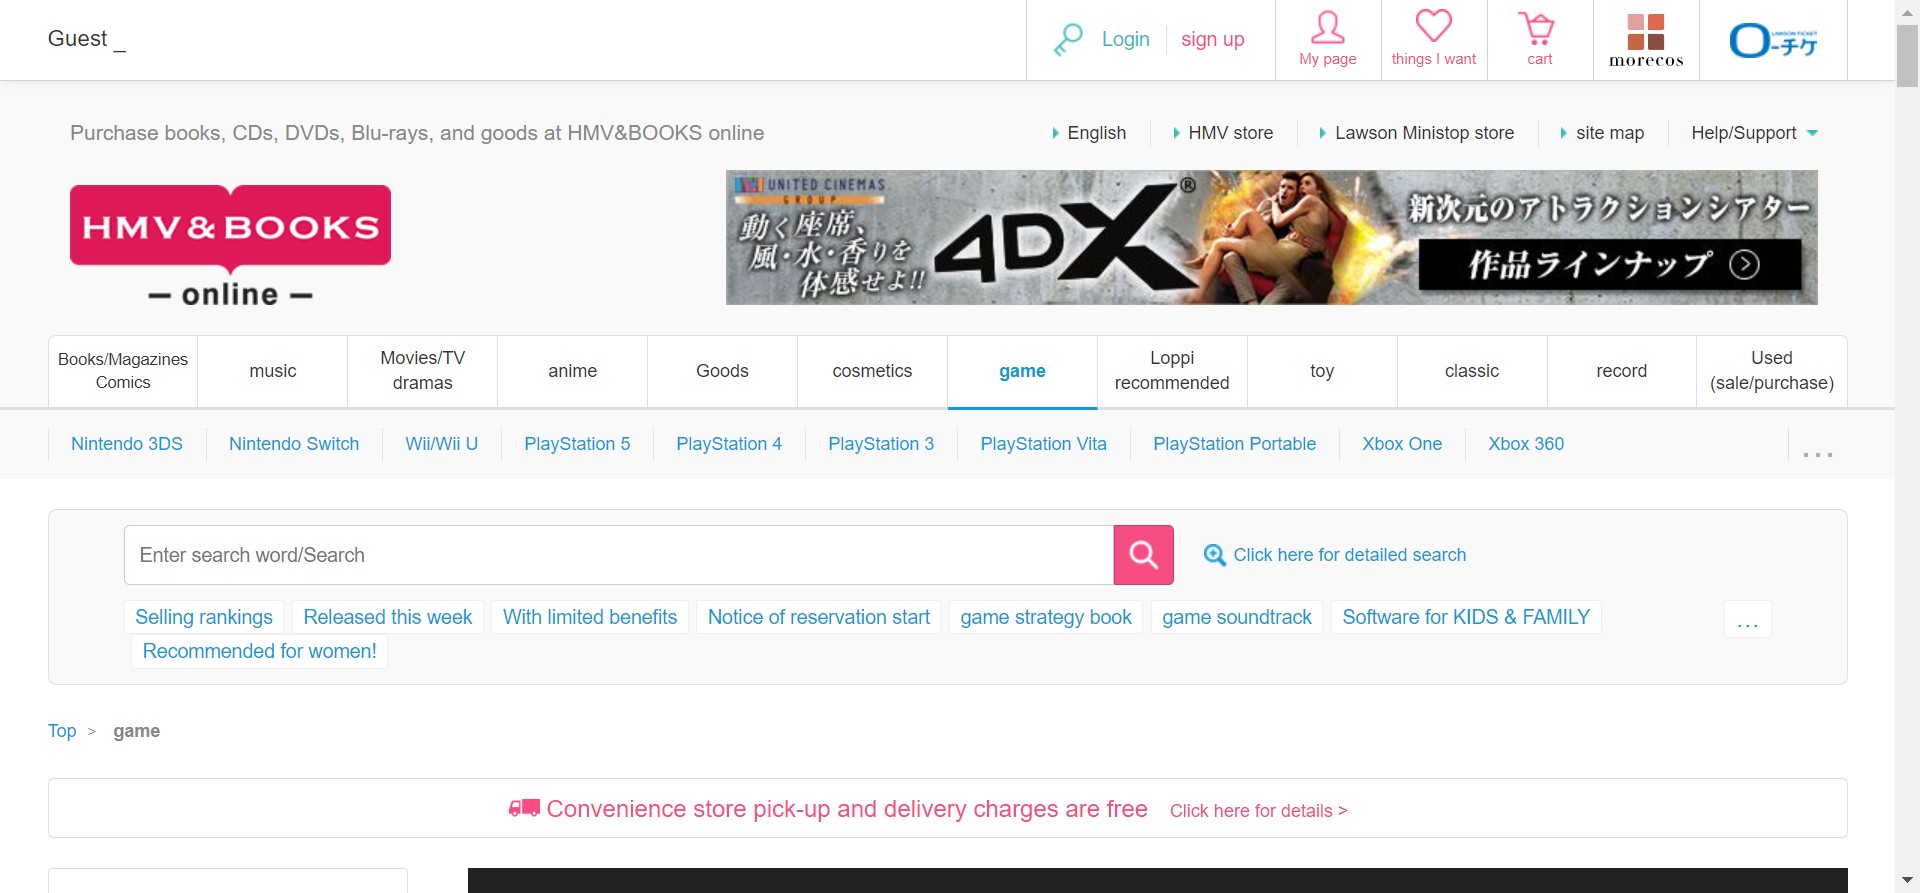Expand more search keyword tags ellipsis

pyautogui.click(x=1747, y=620)
